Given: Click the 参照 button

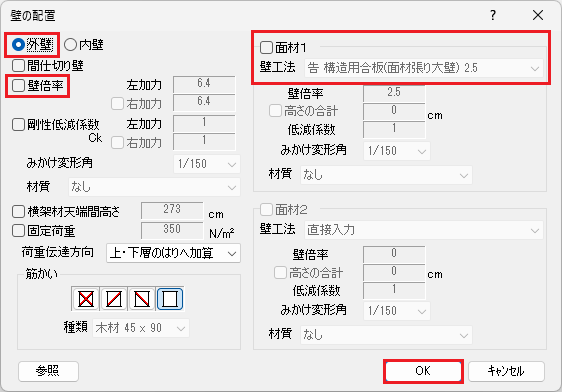Looking at the screenshot, I should click(48, 371).
